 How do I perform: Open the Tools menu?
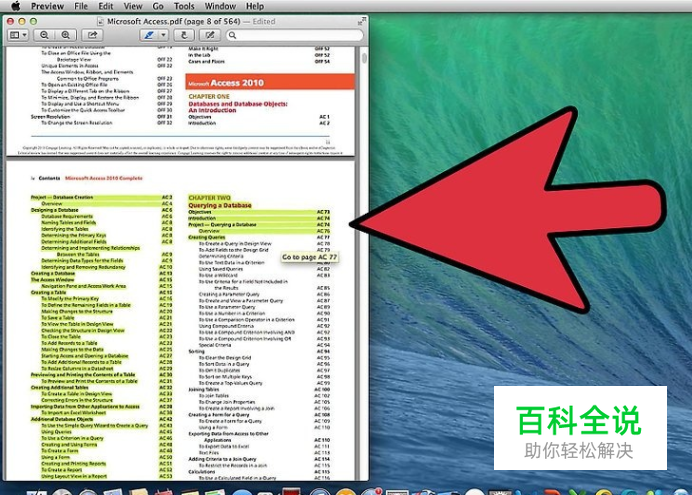184,6
